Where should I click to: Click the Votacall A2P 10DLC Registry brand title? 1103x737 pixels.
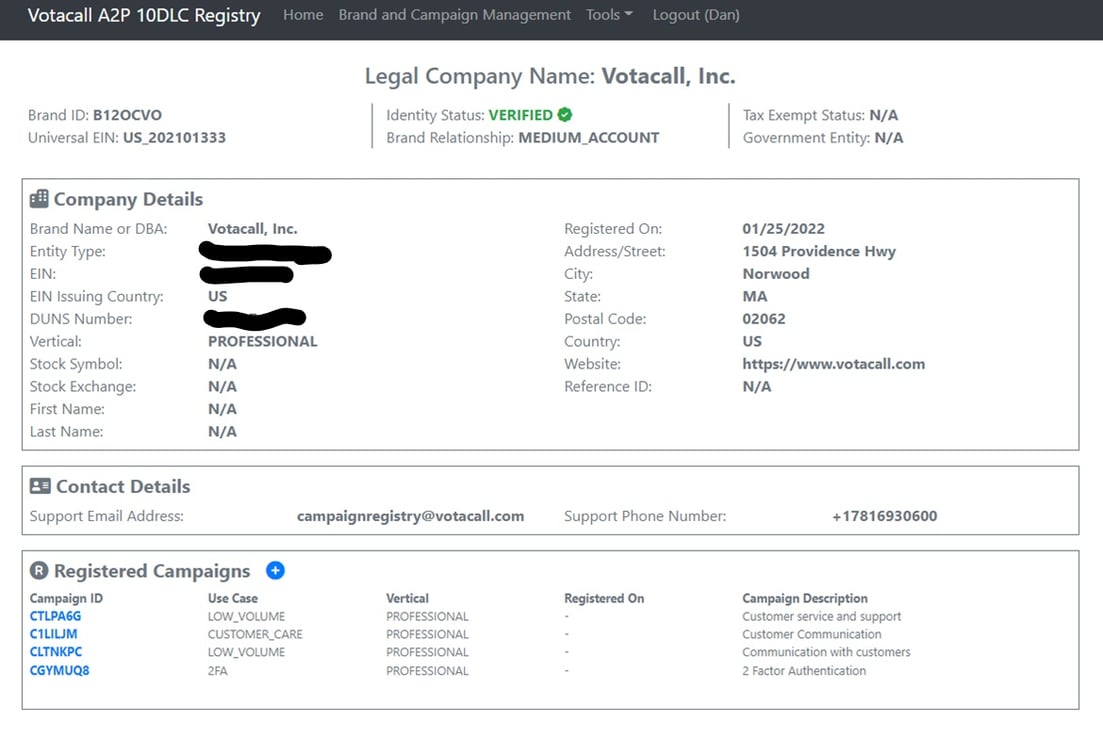coord(144,15)
